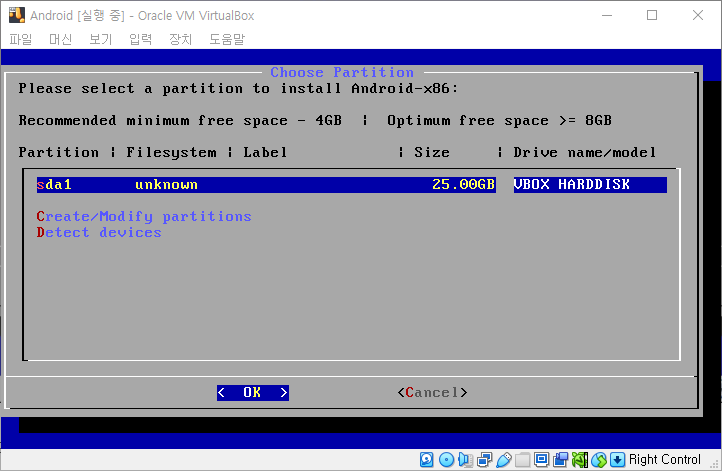Click the optical disc drive status icon
Viewport: 722px width, 471px height.
(446, 459)
